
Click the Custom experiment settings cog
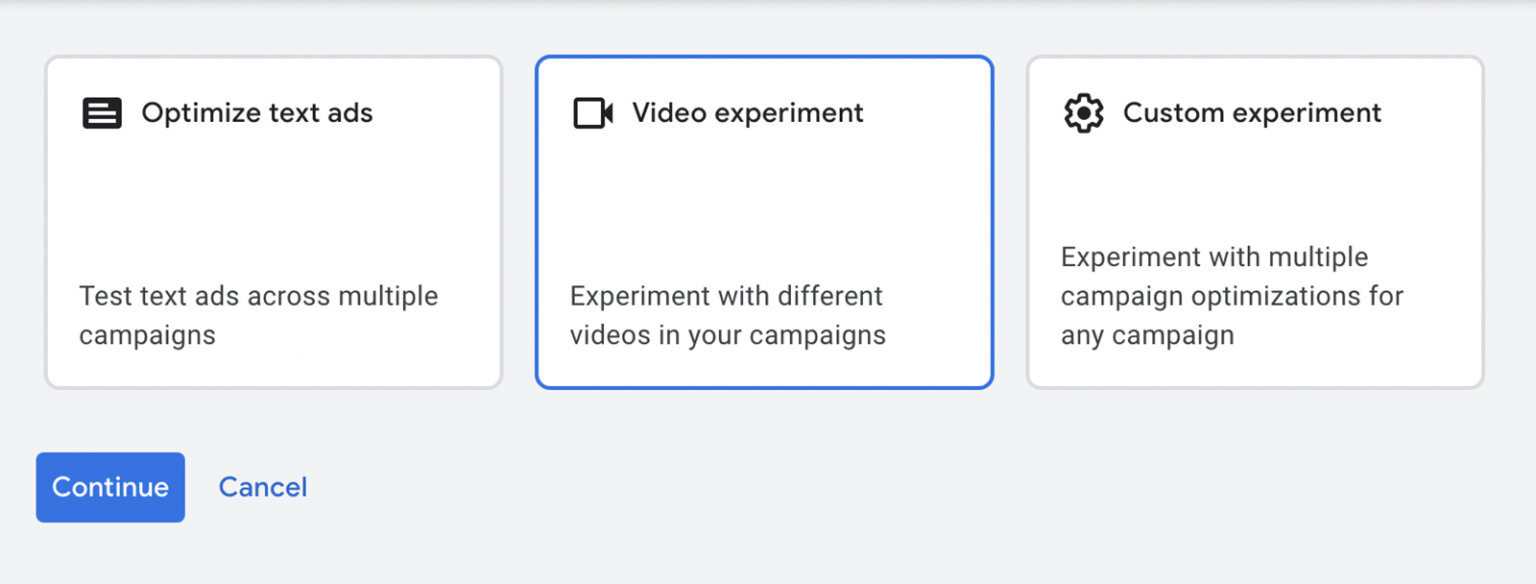coord(1085,112)
